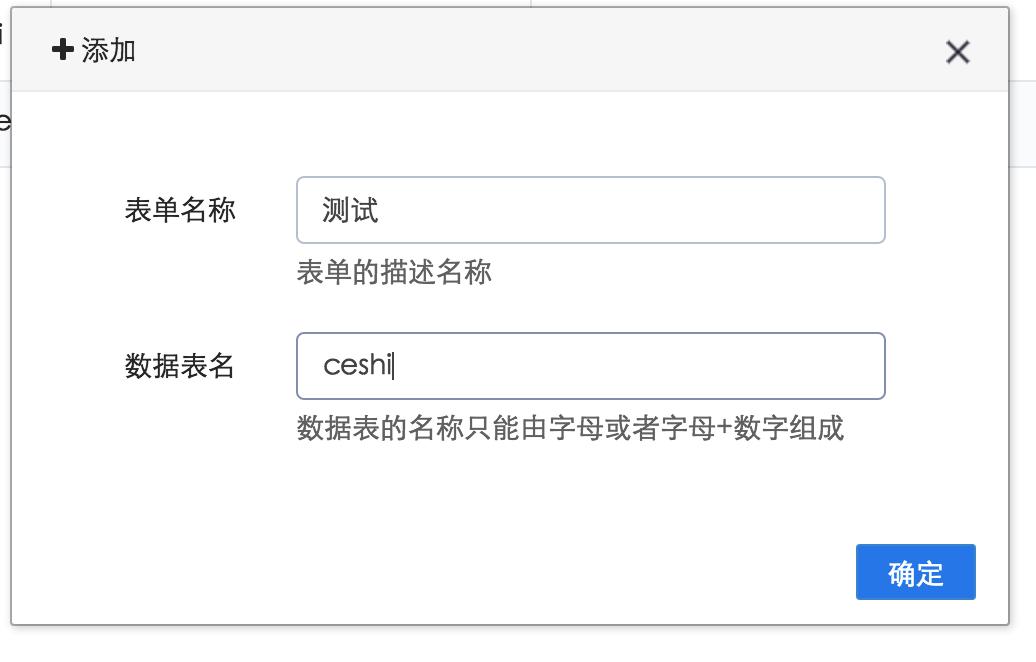Viewport: 1036px width, 662px height.
Task: Click the 表单名称 field label
Action: click(179, 209)
